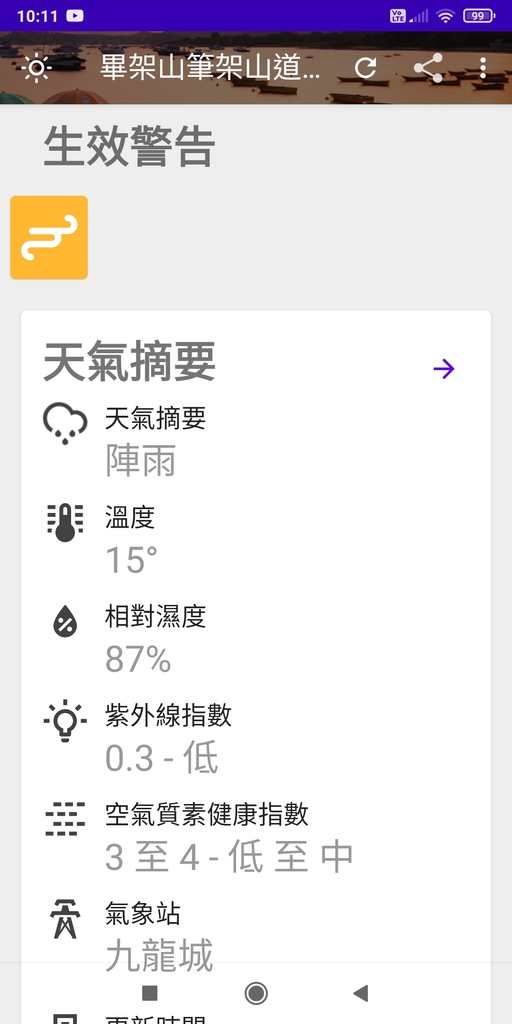Open the 天氣摘要 card title
The height and width of the screenshot is (1024, 512).
click(129, 362)
